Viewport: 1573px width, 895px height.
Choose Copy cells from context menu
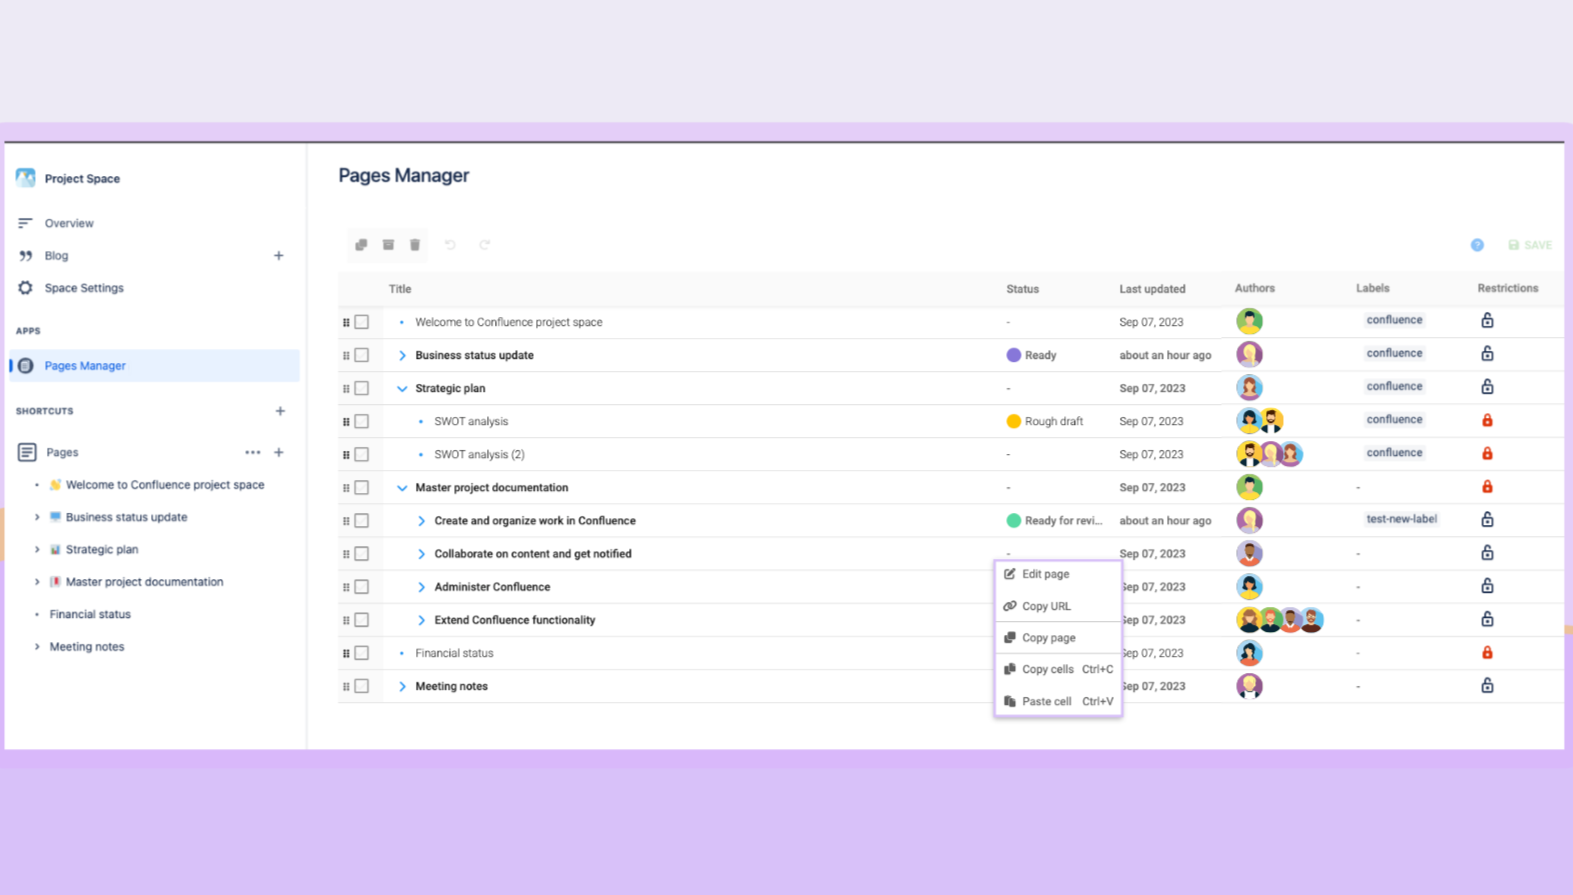pos(1058,669)
